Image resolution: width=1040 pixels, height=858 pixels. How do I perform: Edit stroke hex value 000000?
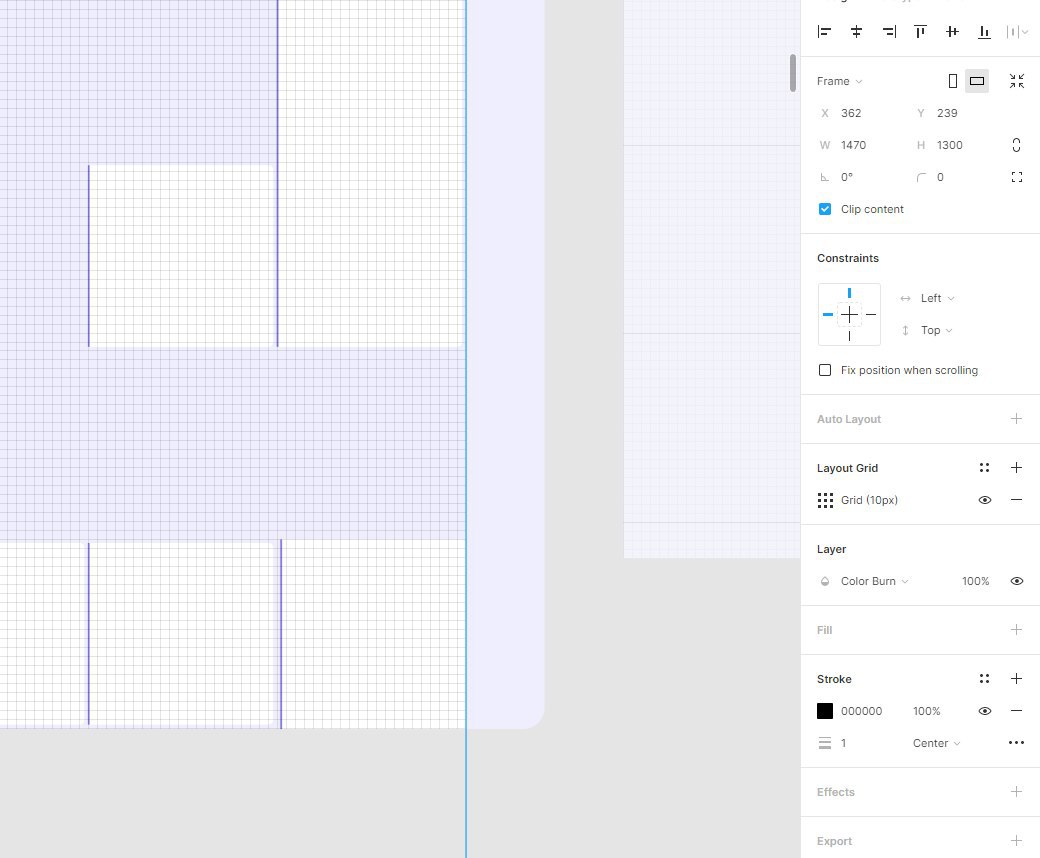[862, 711]
